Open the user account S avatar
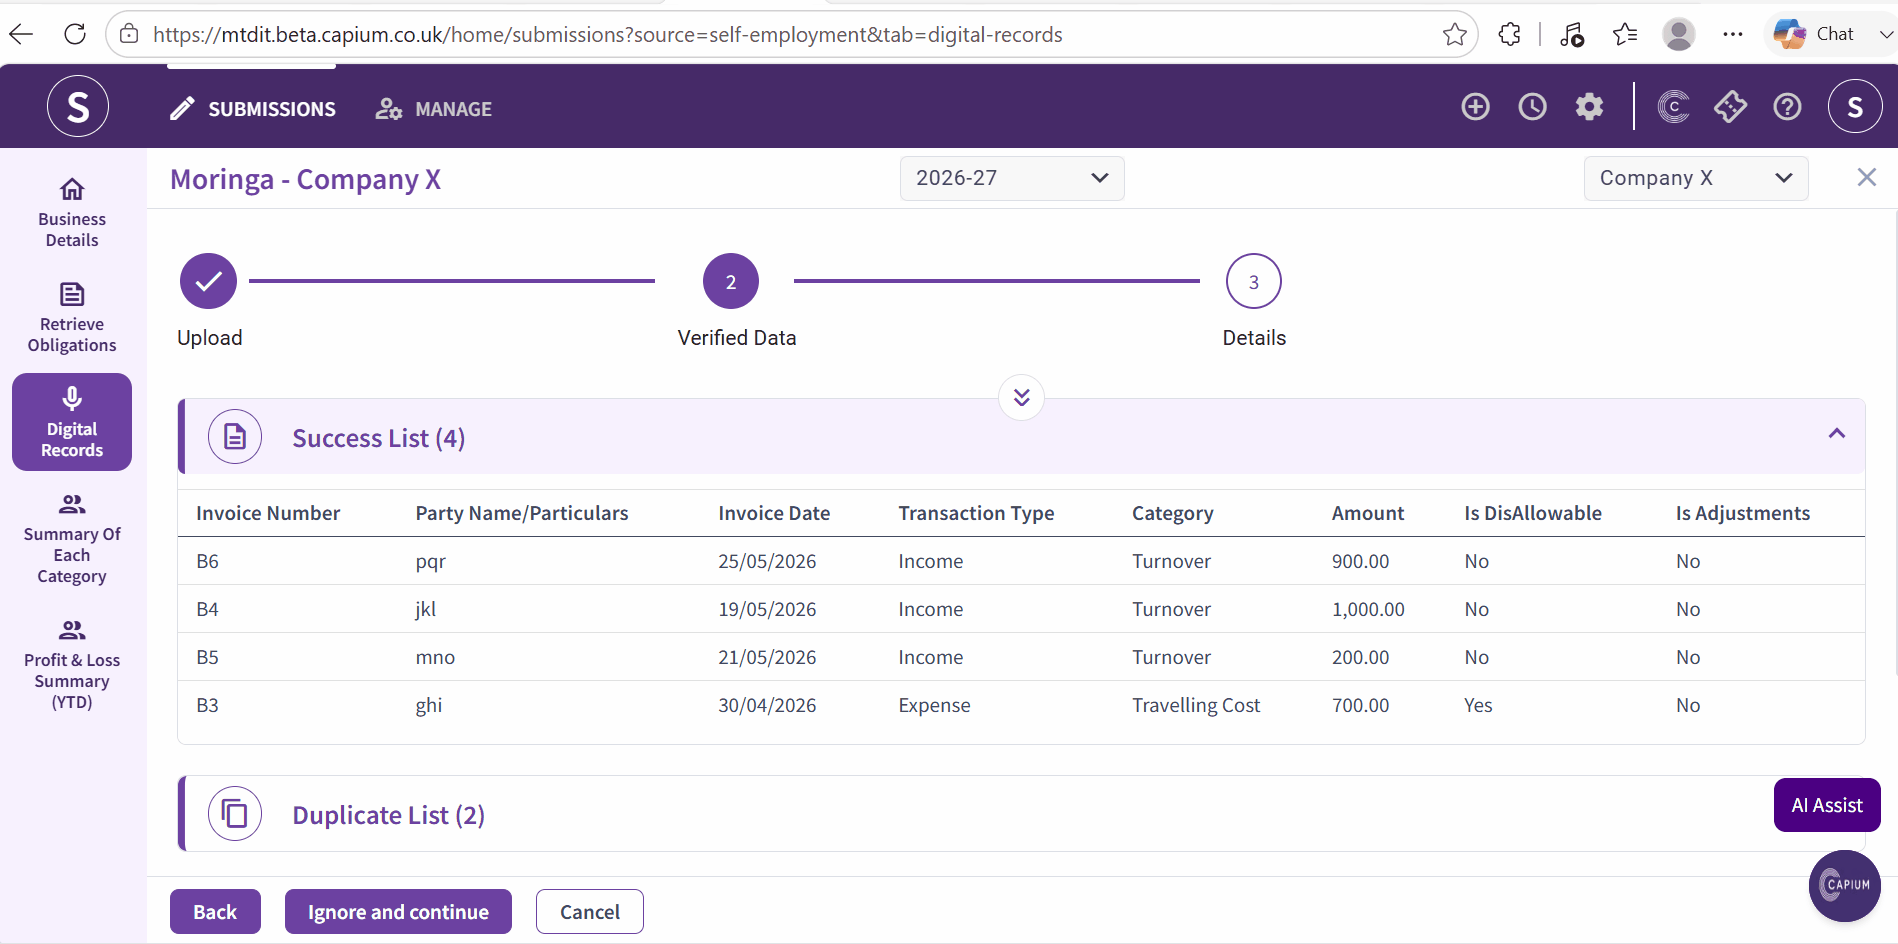 coord(1855,106)
